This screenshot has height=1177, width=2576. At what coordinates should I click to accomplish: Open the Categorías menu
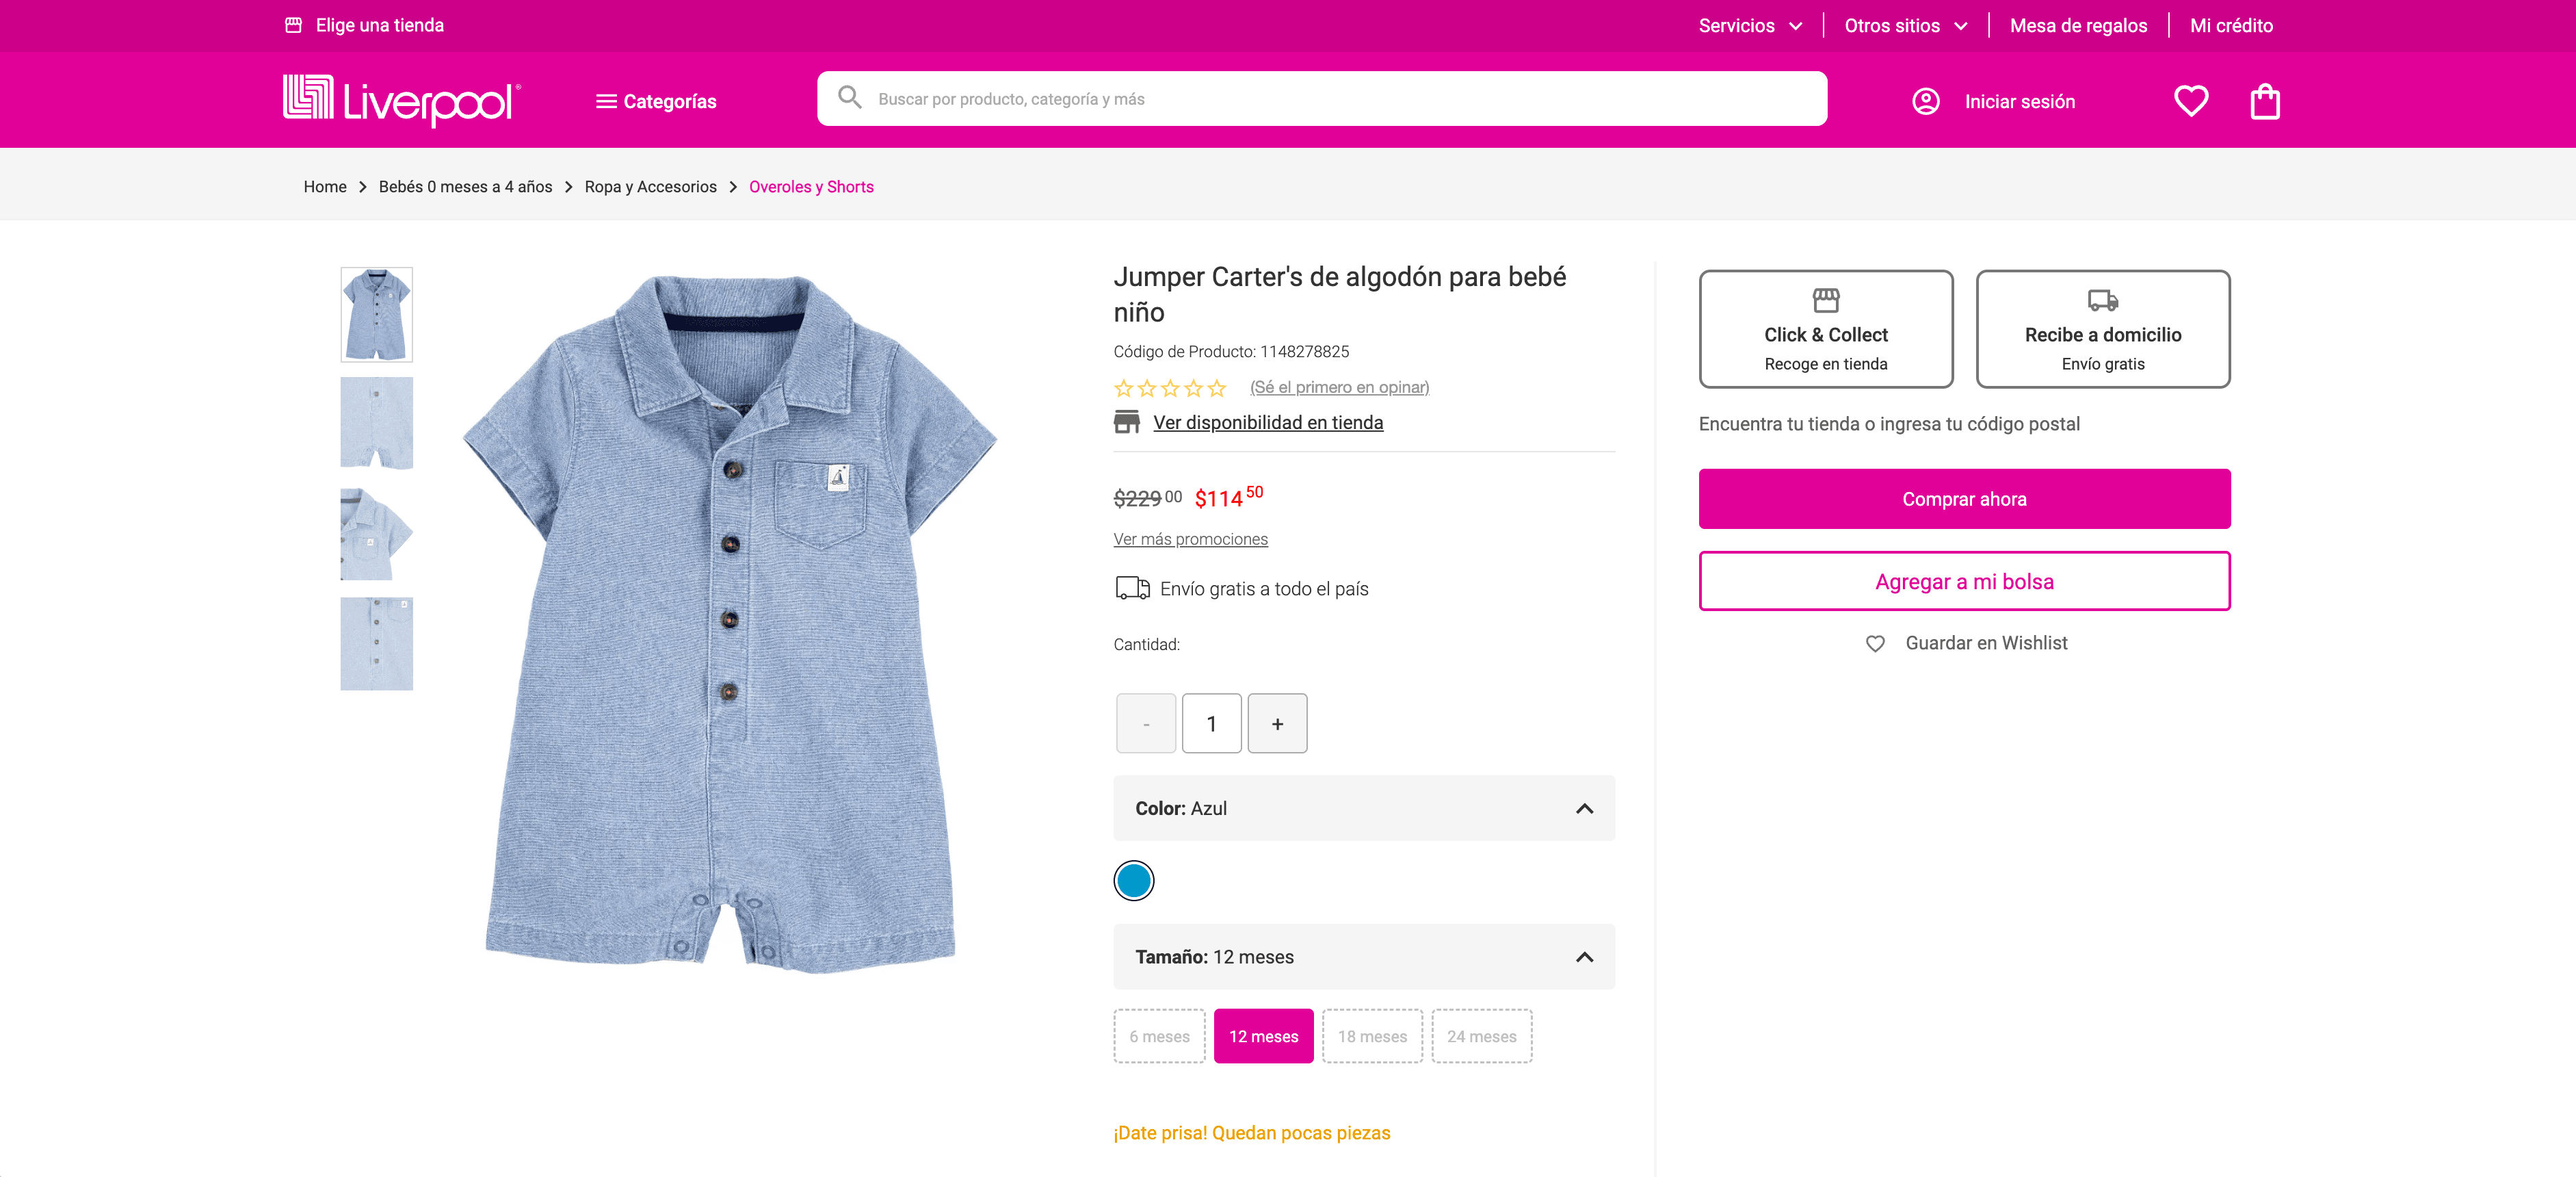[656, 101]
